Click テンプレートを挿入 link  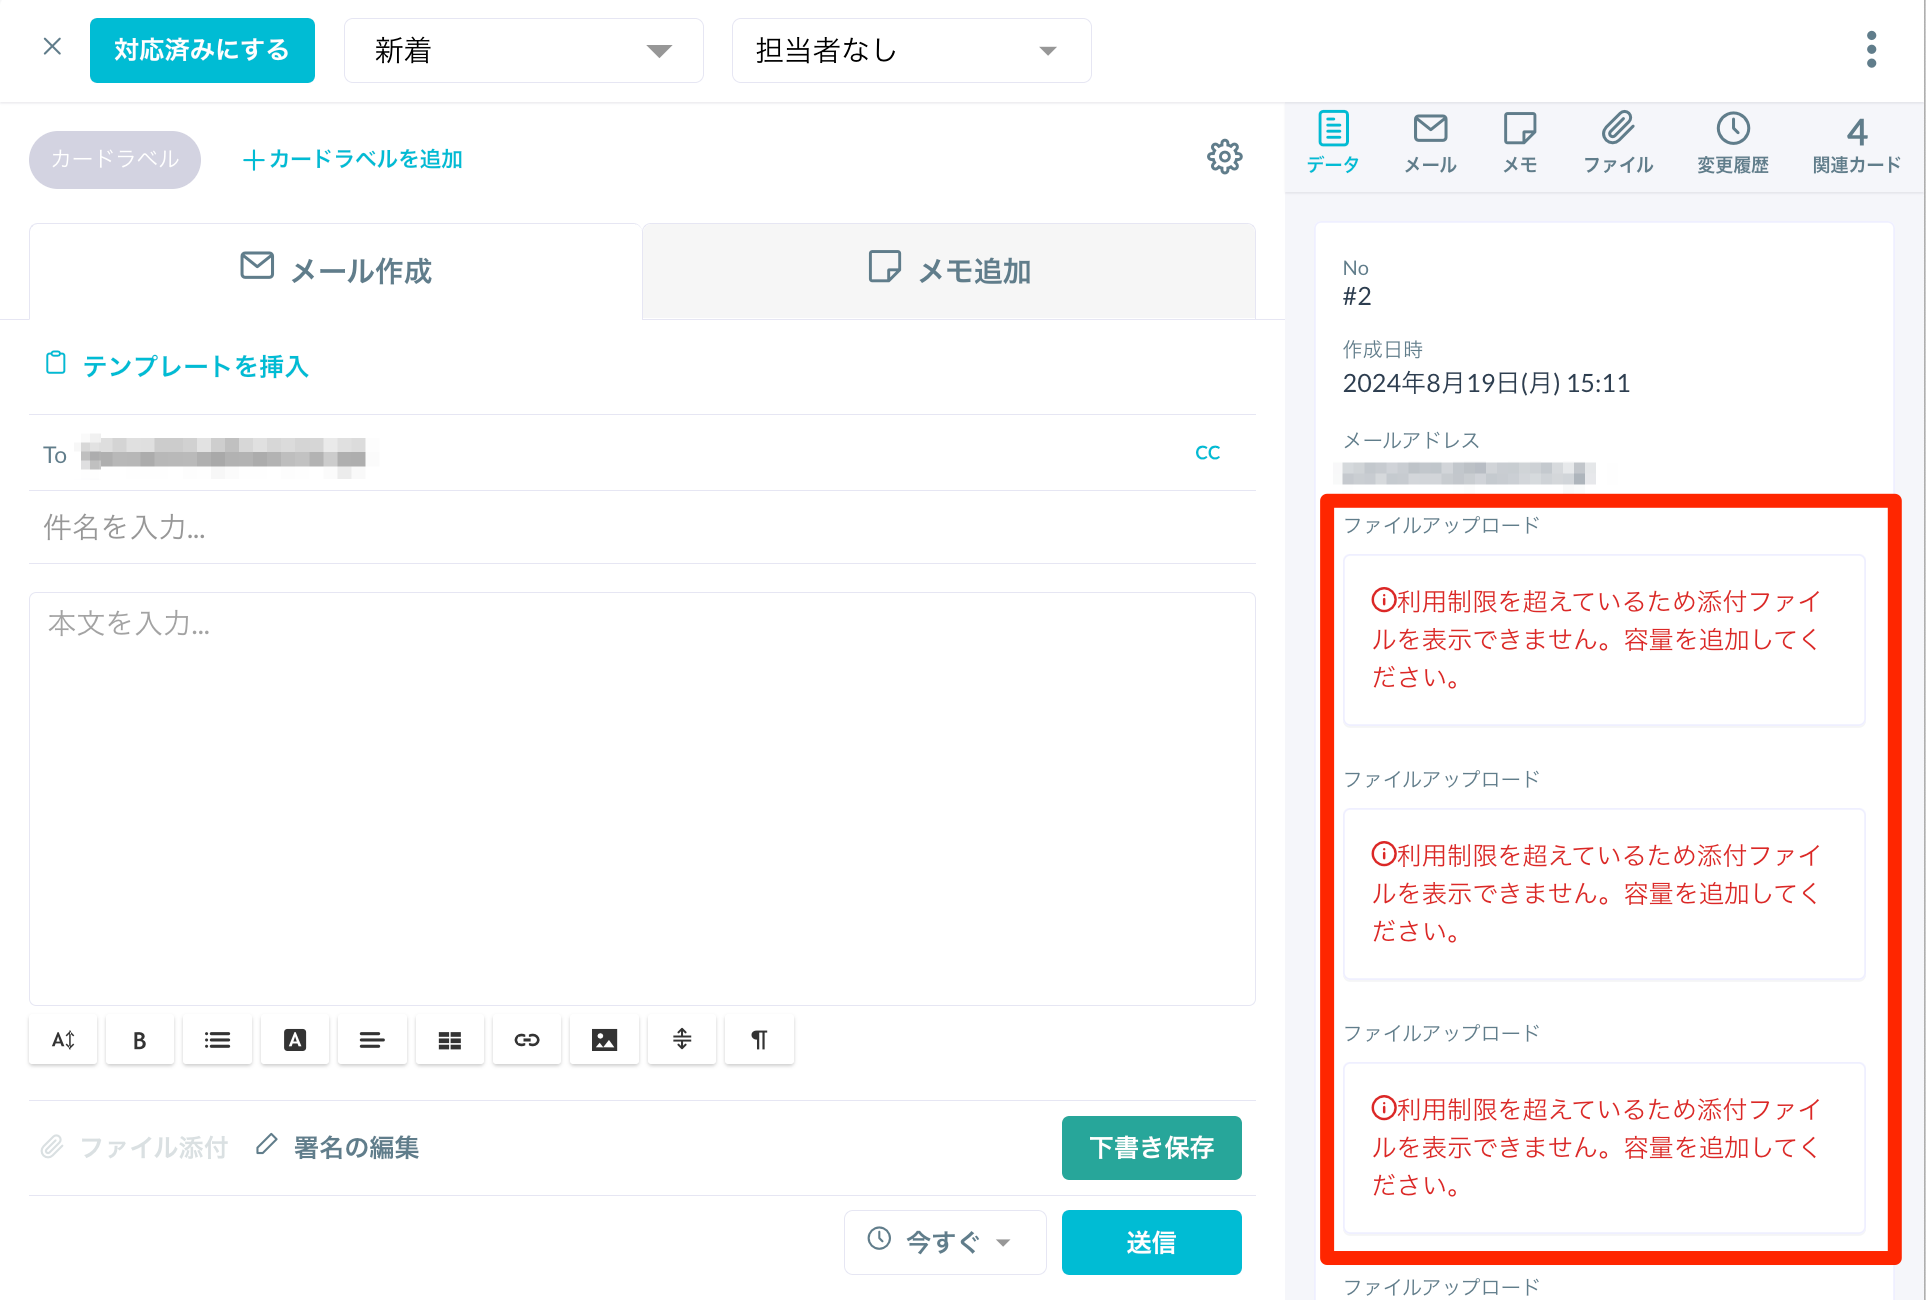[x=195, y=366]
